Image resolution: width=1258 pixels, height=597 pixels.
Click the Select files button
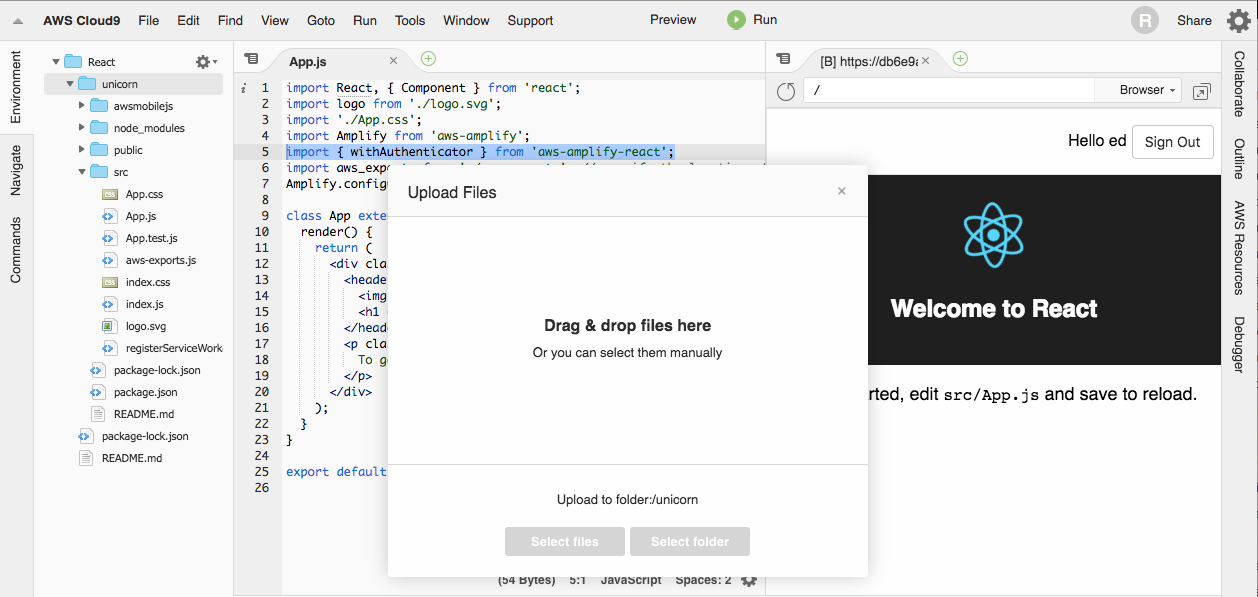point(565,541)
